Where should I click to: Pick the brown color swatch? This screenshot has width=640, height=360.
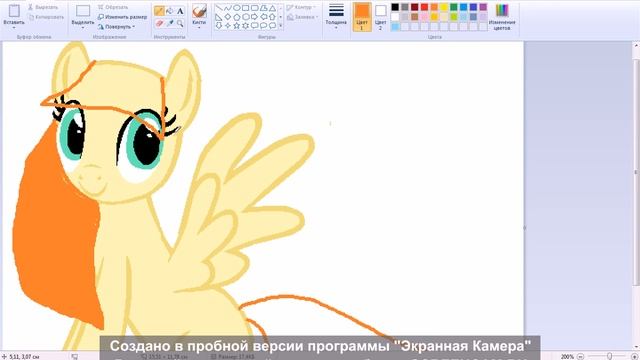415,17
